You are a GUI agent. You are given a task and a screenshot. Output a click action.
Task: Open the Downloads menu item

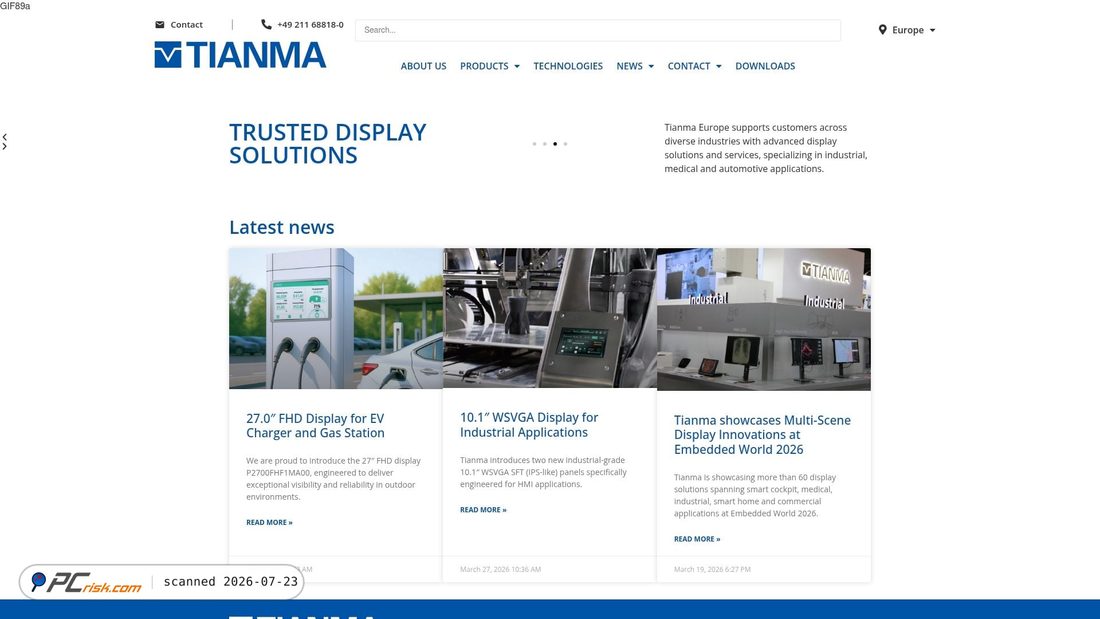click(x=765, y=66)
